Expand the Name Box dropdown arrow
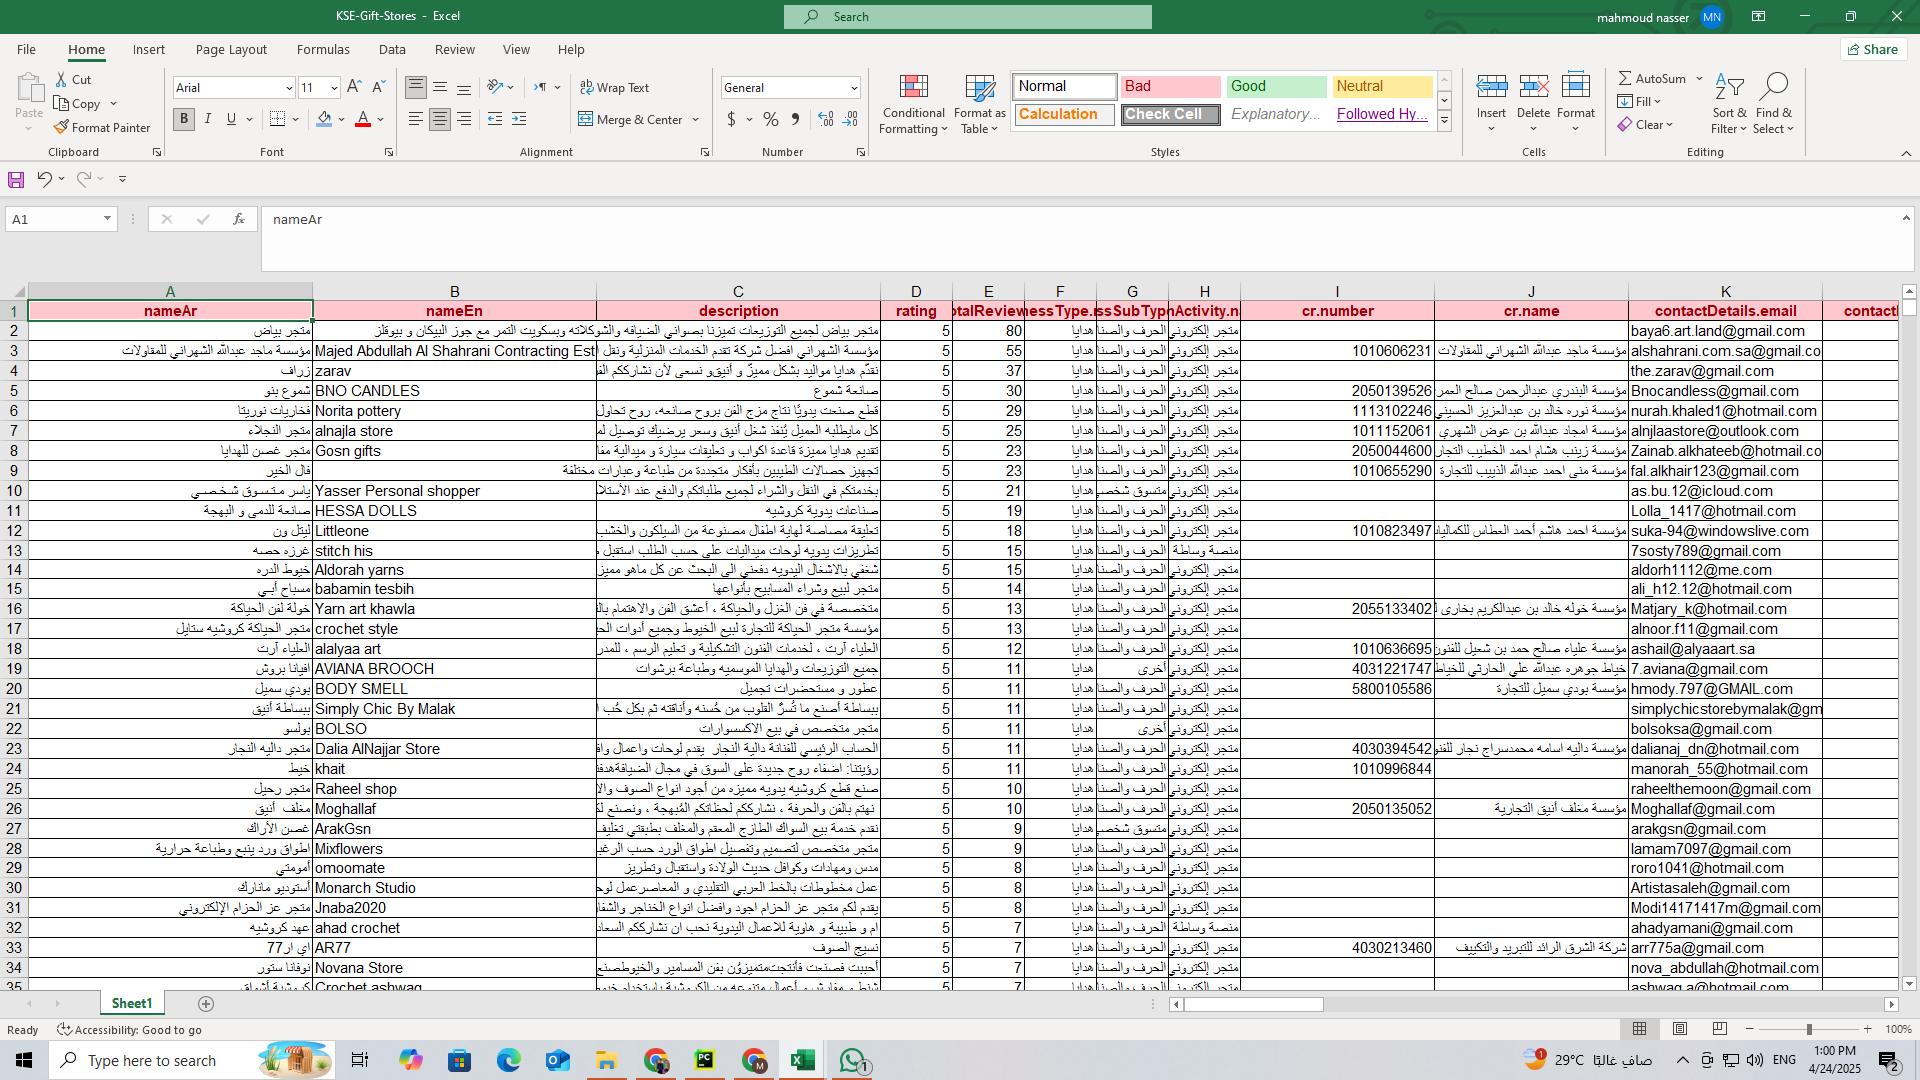 pyautogui.click(x=107, y=219)
